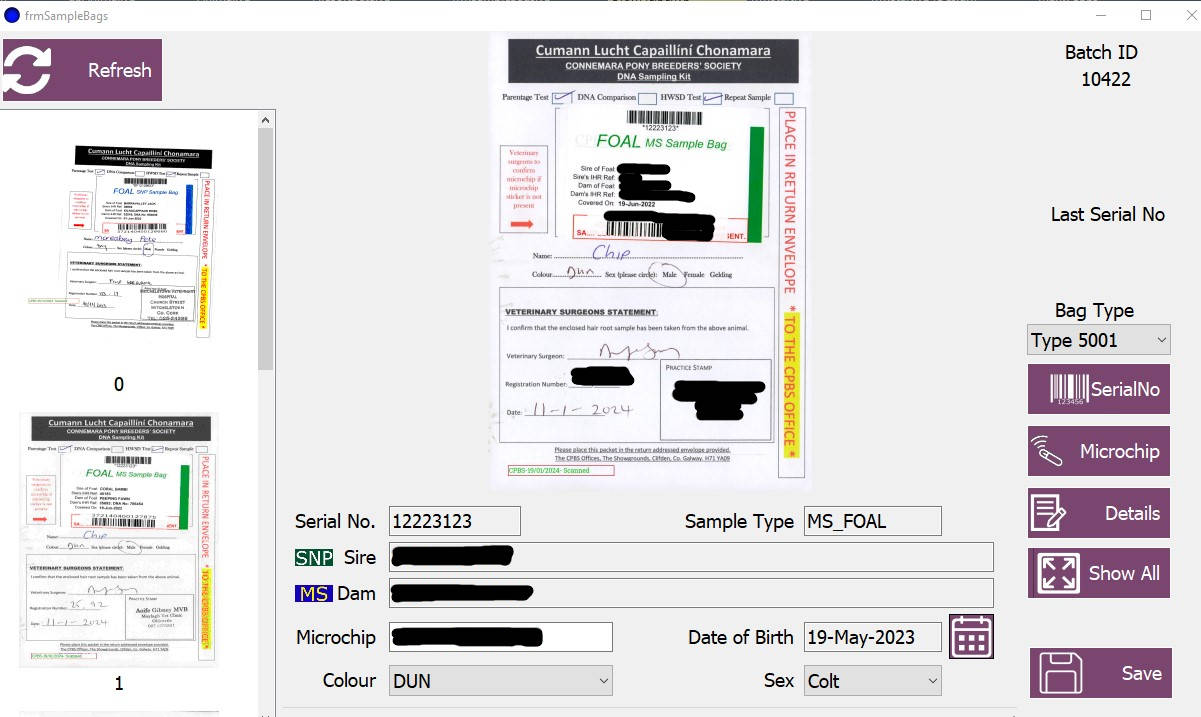Click the Batch ID value 10422
Image resolution: width=1201 pixels, height=717 pixels.
tap(1106, 79)
